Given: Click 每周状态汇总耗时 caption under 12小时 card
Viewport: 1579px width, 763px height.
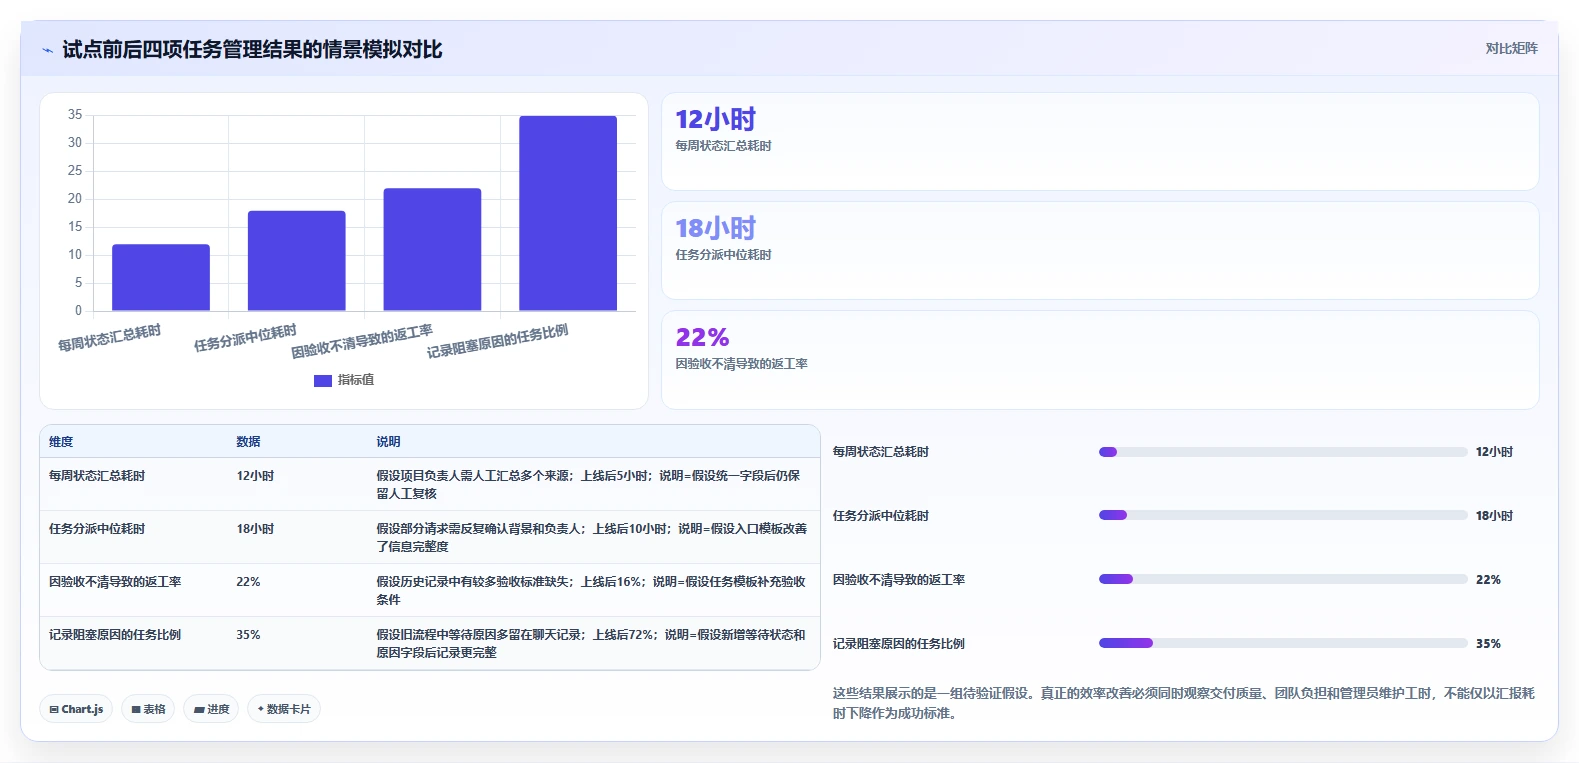Looking at the screenshot, I should click(x=723, y=146).
